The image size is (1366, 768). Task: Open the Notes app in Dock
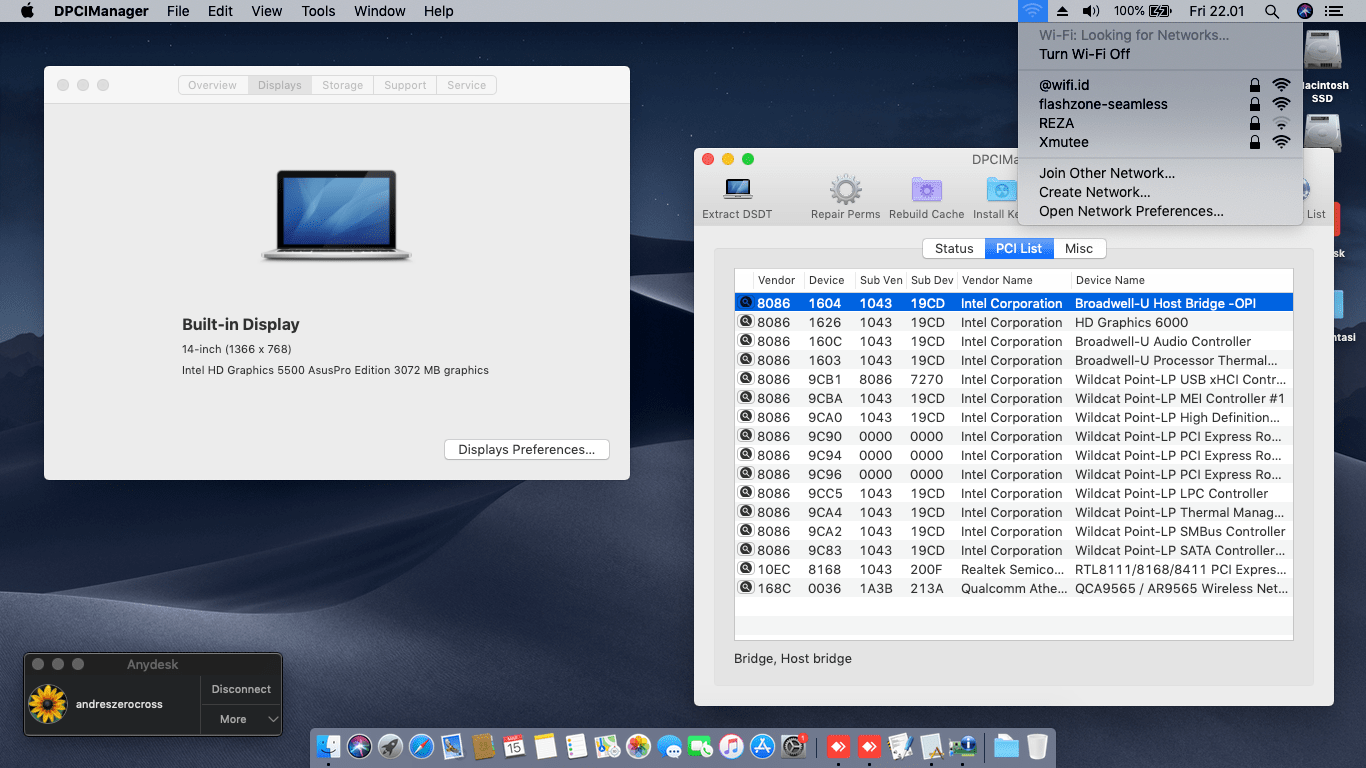(545, 746)
